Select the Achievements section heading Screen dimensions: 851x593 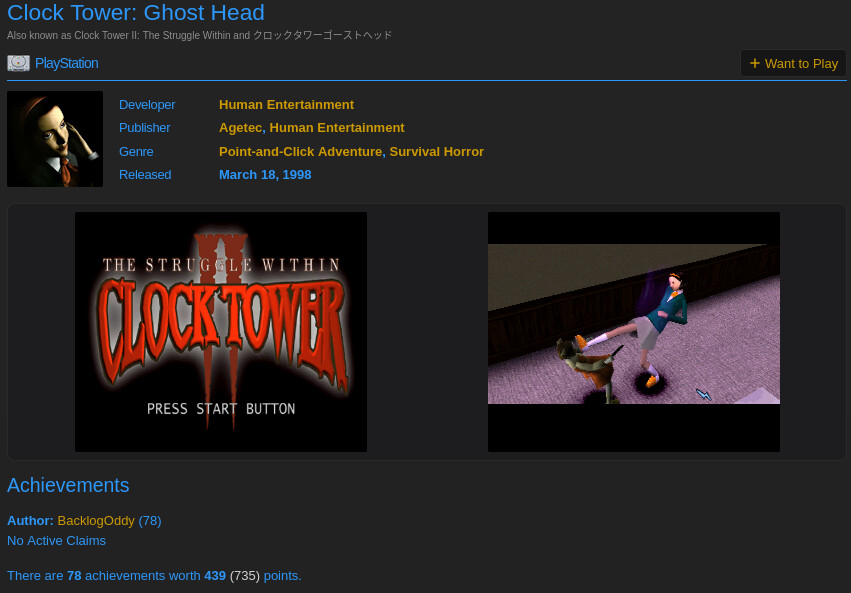(x=68, y=485)
